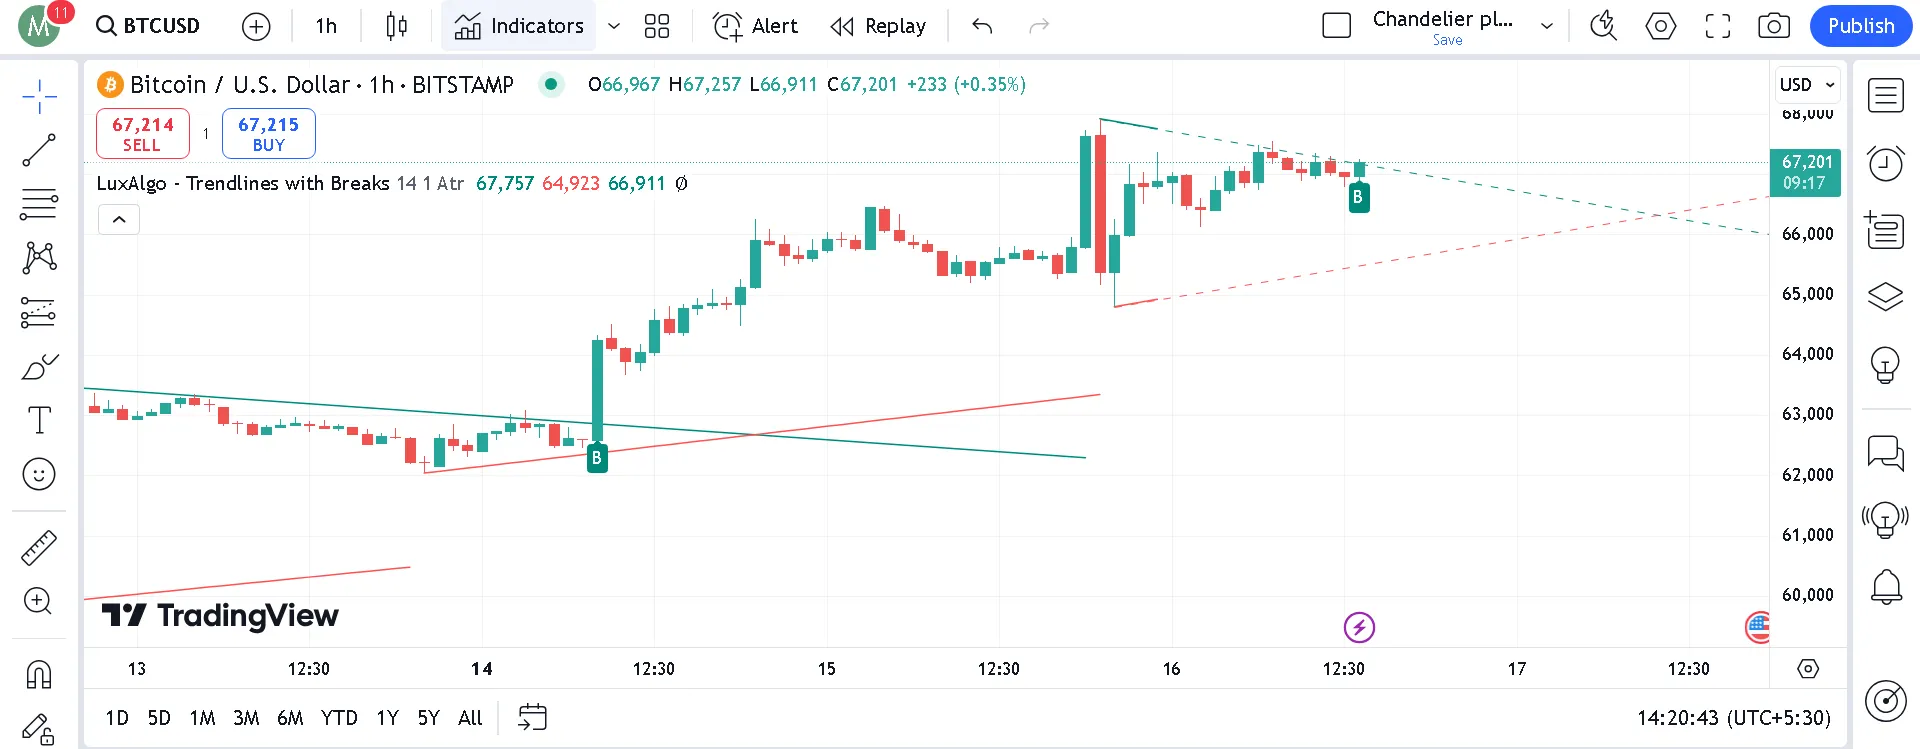Select the Text annotation tool
The image size is (1920, 749).
(39, 420)
